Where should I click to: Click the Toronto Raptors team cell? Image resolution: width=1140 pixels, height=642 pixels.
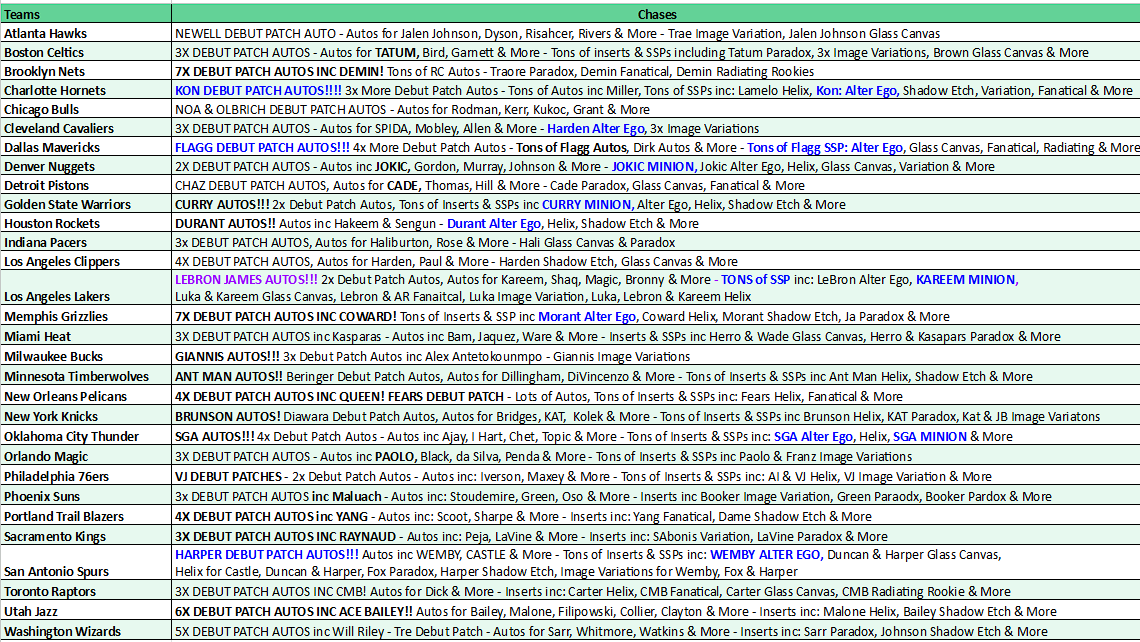coord(86,590)
